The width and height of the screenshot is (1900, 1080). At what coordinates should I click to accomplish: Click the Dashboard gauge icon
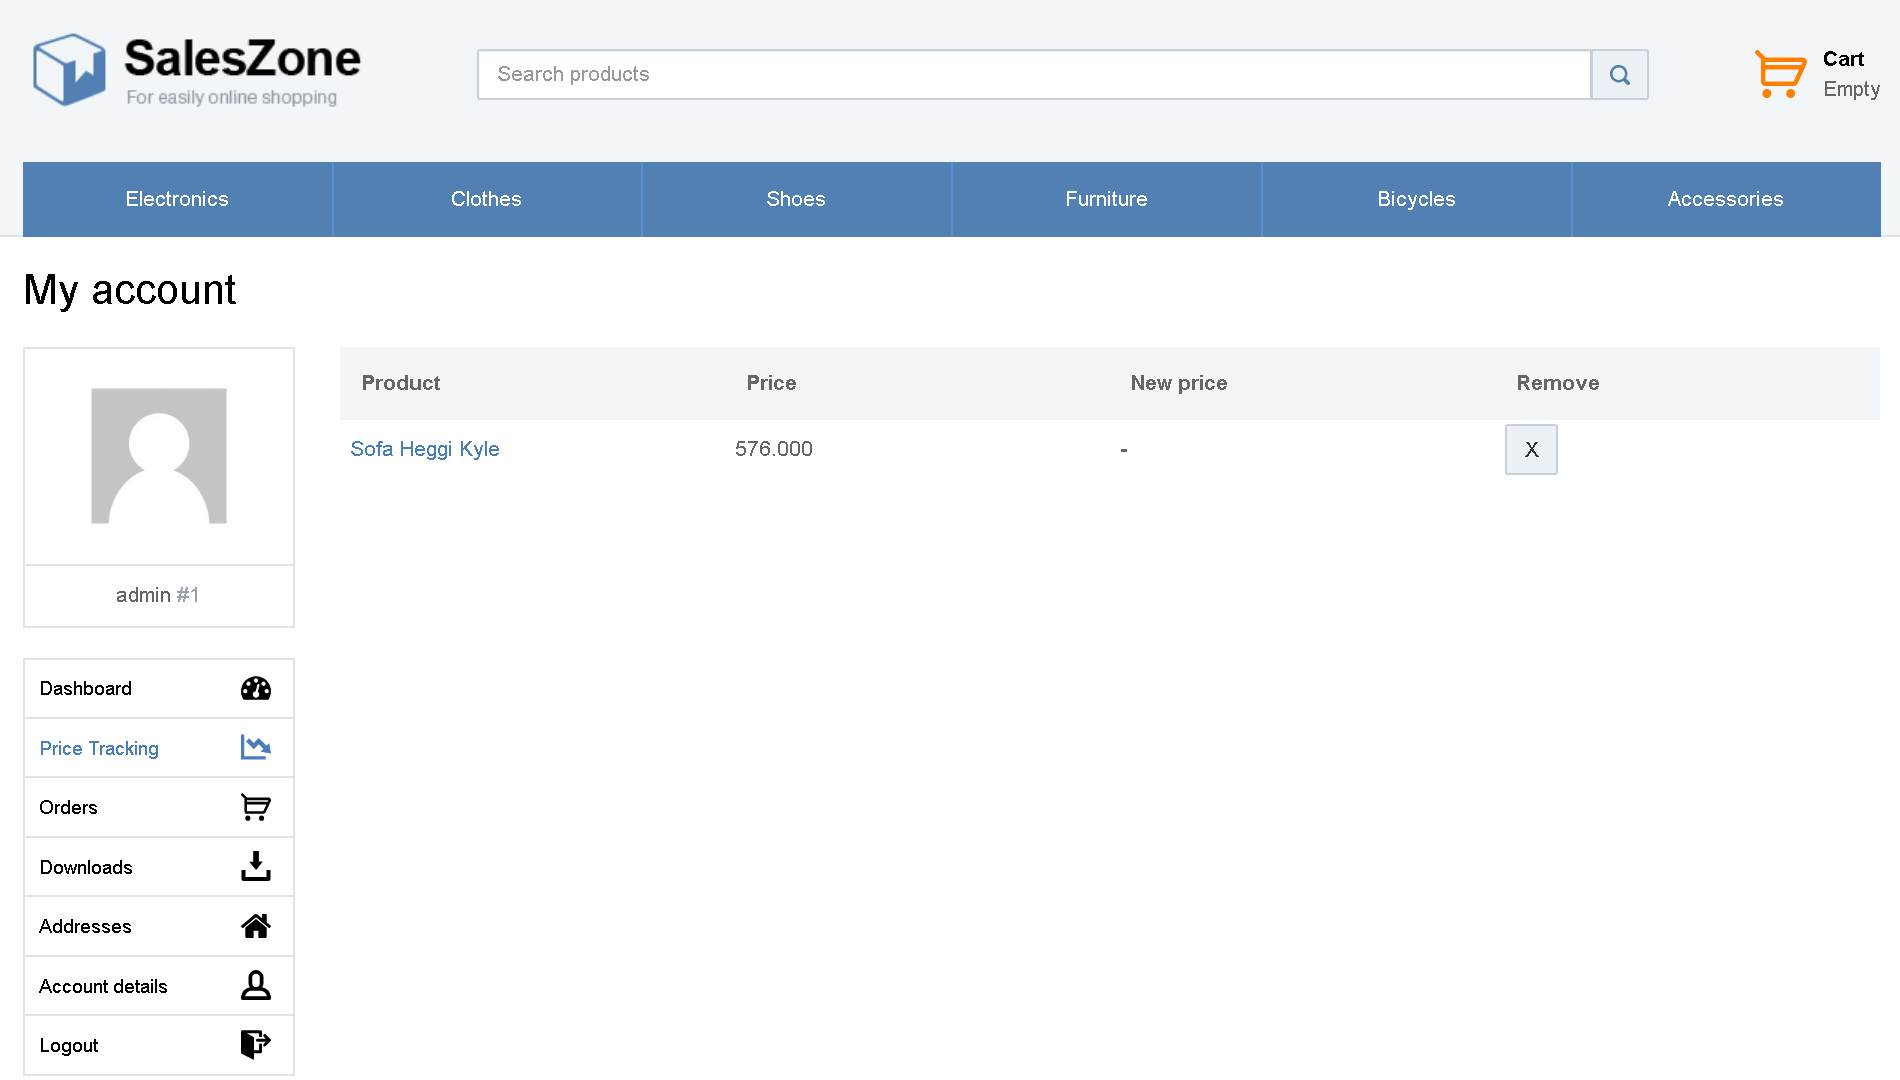256,689
